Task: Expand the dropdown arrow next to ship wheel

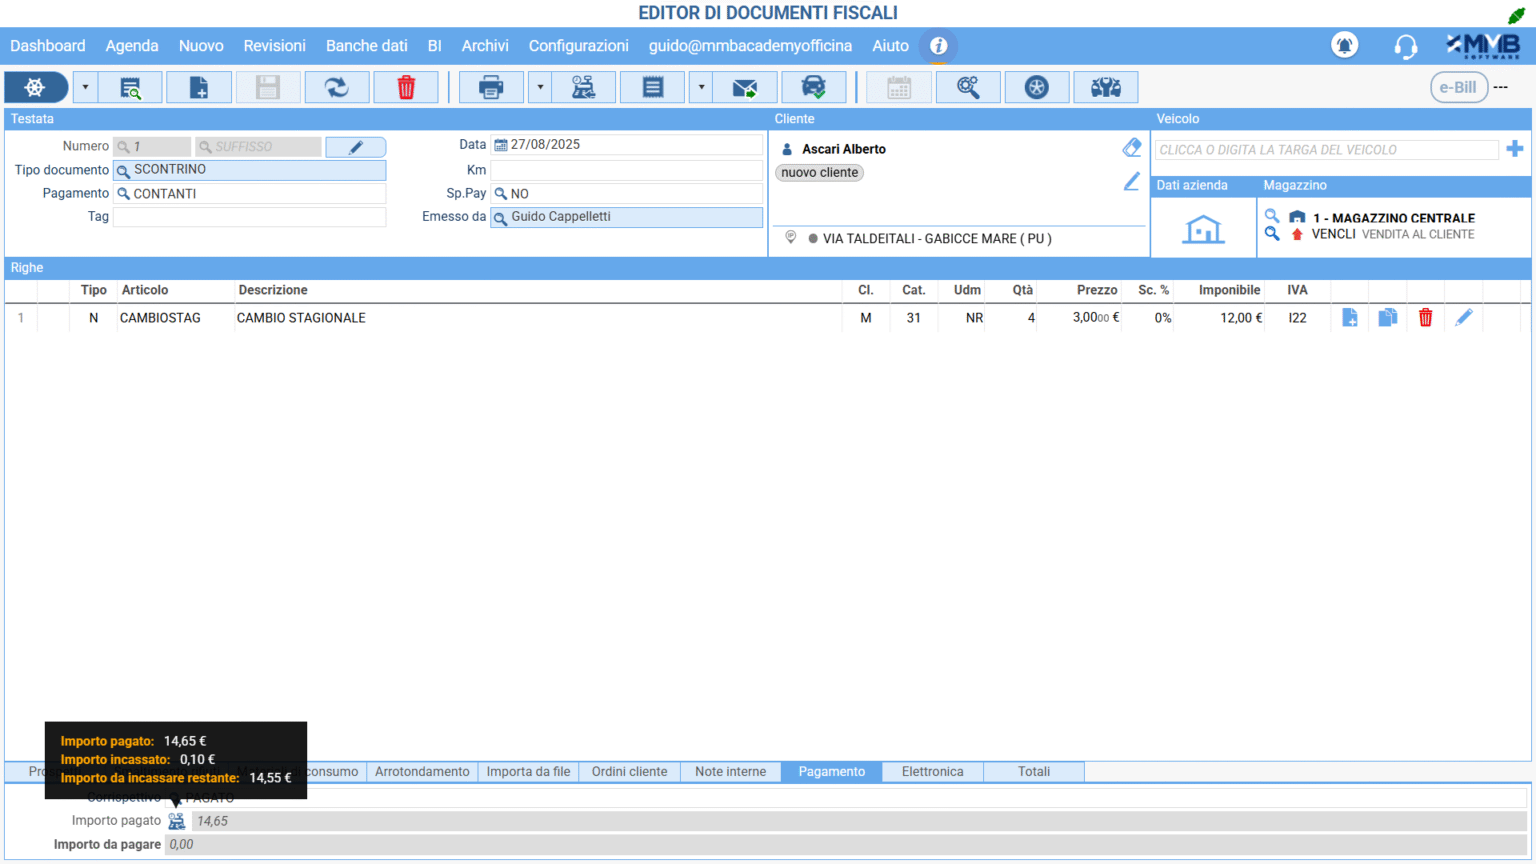Action: pyautogui.click(x=85, y=88)
